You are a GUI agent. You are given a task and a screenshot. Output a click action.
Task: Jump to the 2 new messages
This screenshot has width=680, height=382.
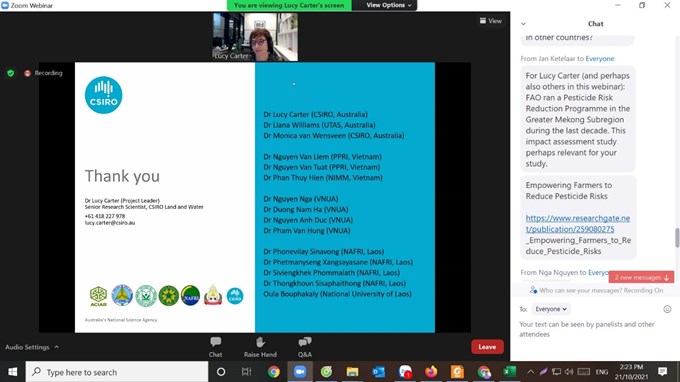pos(641,278)
